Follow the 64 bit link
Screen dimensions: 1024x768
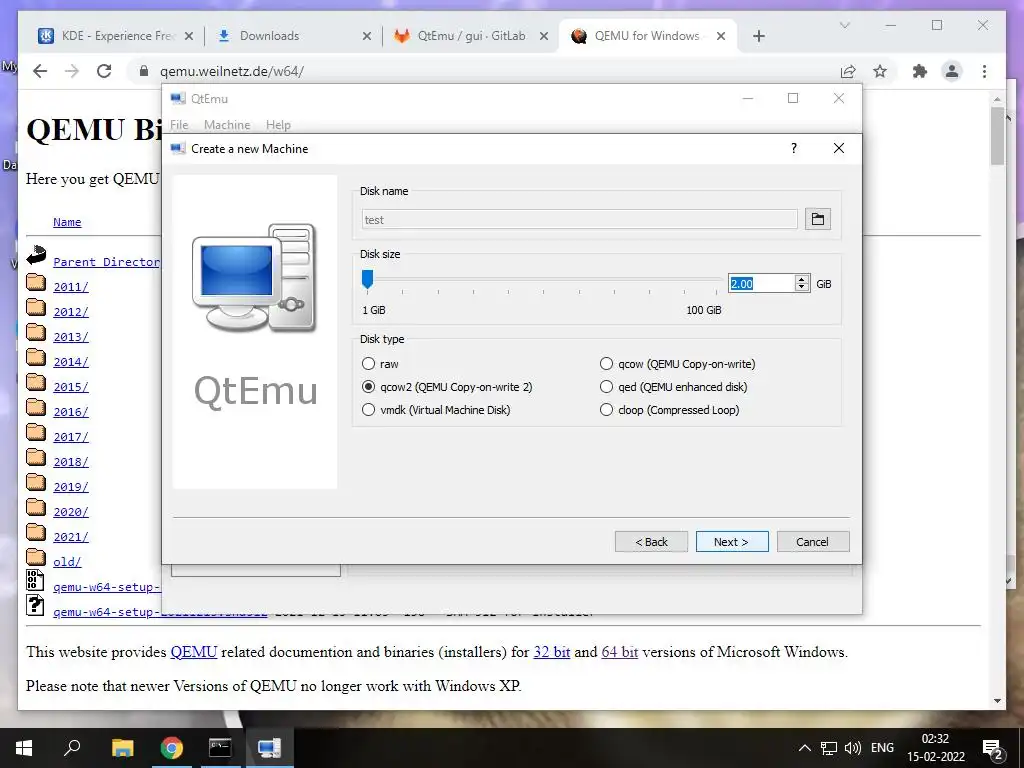(619, 652)
